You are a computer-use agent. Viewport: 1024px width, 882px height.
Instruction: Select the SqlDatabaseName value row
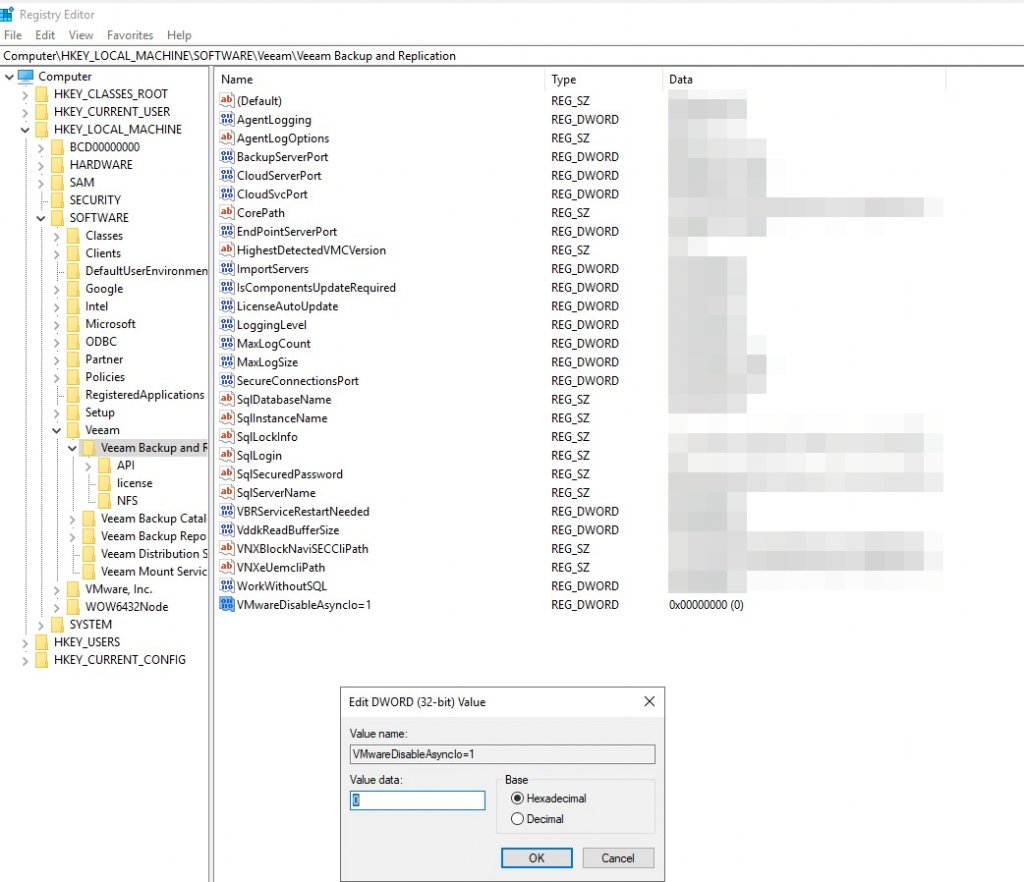(x=284, y=399)
